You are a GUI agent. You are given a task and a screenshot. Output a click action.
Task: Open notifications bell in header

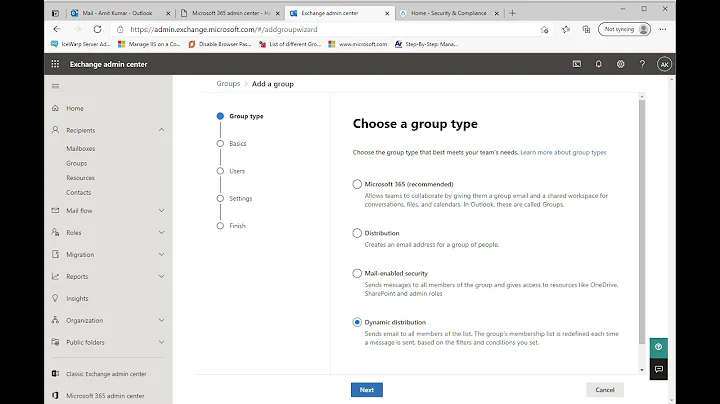(599, 64)
